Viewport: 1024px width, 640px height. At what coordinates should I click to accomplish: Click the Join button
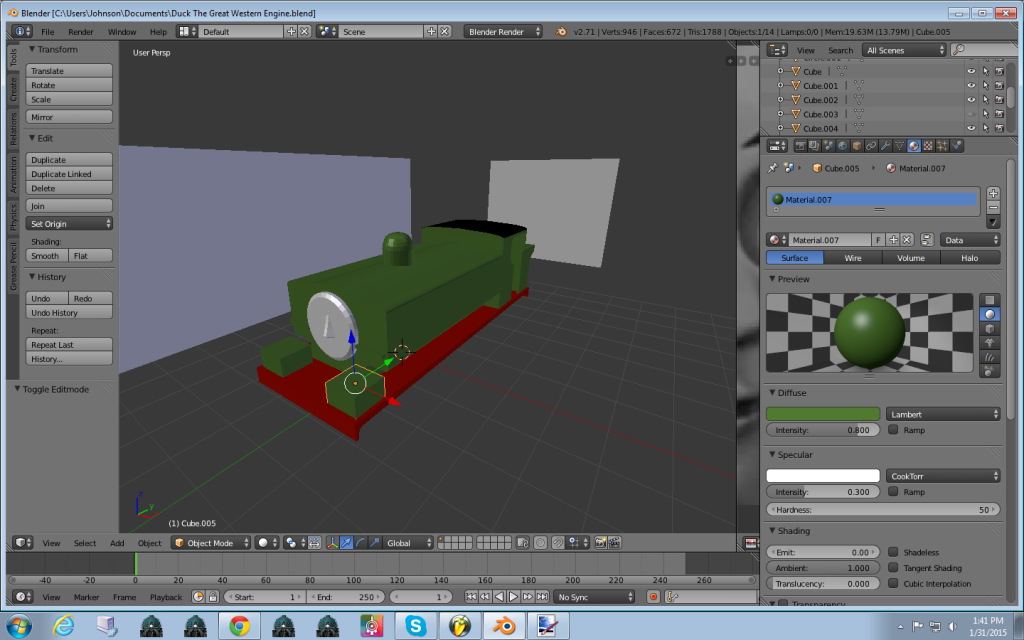pyautogui.click(x=69, y=206)
